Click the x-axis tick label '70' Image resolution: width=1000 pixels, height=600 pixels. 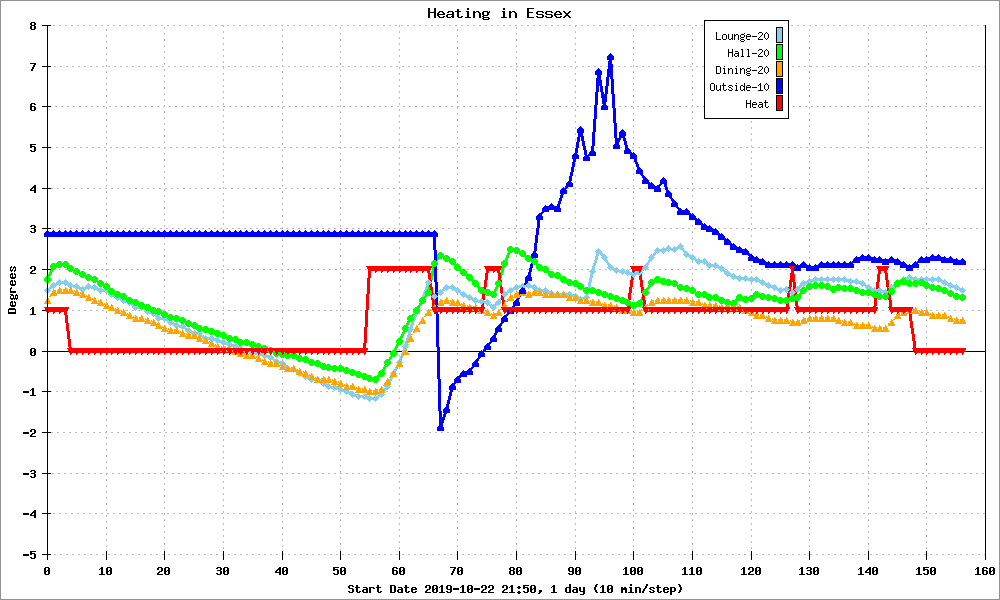[x=457, y=571]
